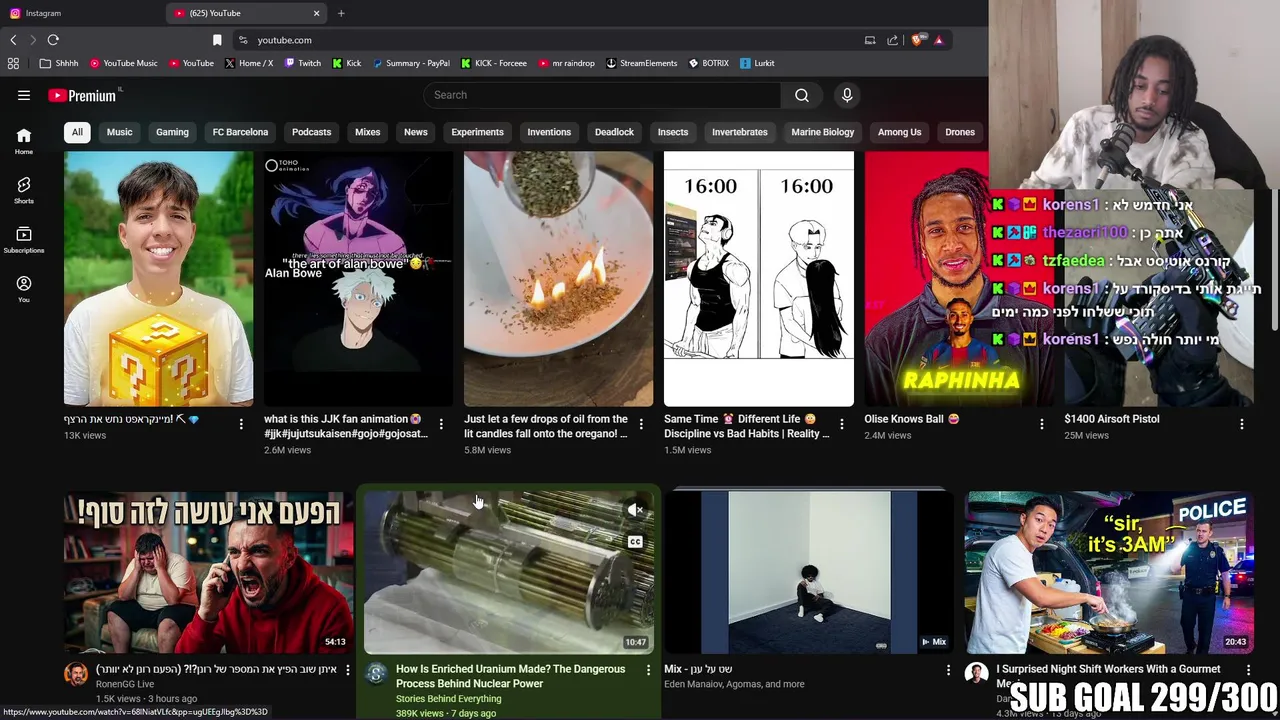Switch to the Instagram tab
Image resolution: width=1280 pixels, height=720 pixels.
coord(80,13)
